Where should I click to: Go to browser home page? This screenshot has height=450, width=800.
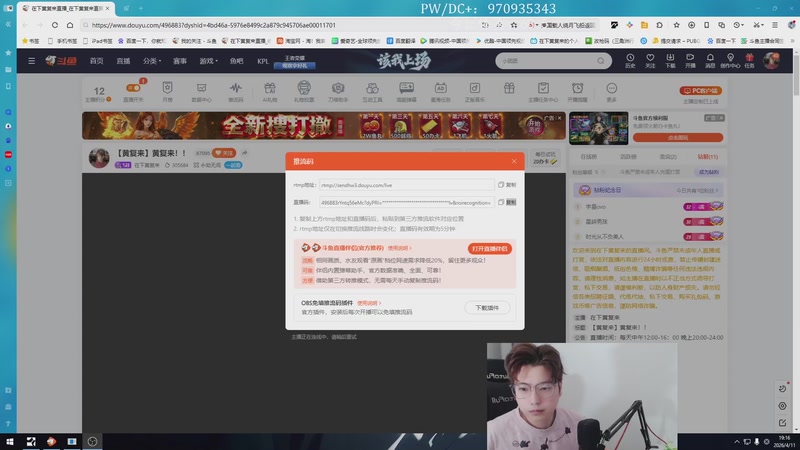tap(70, 25)
